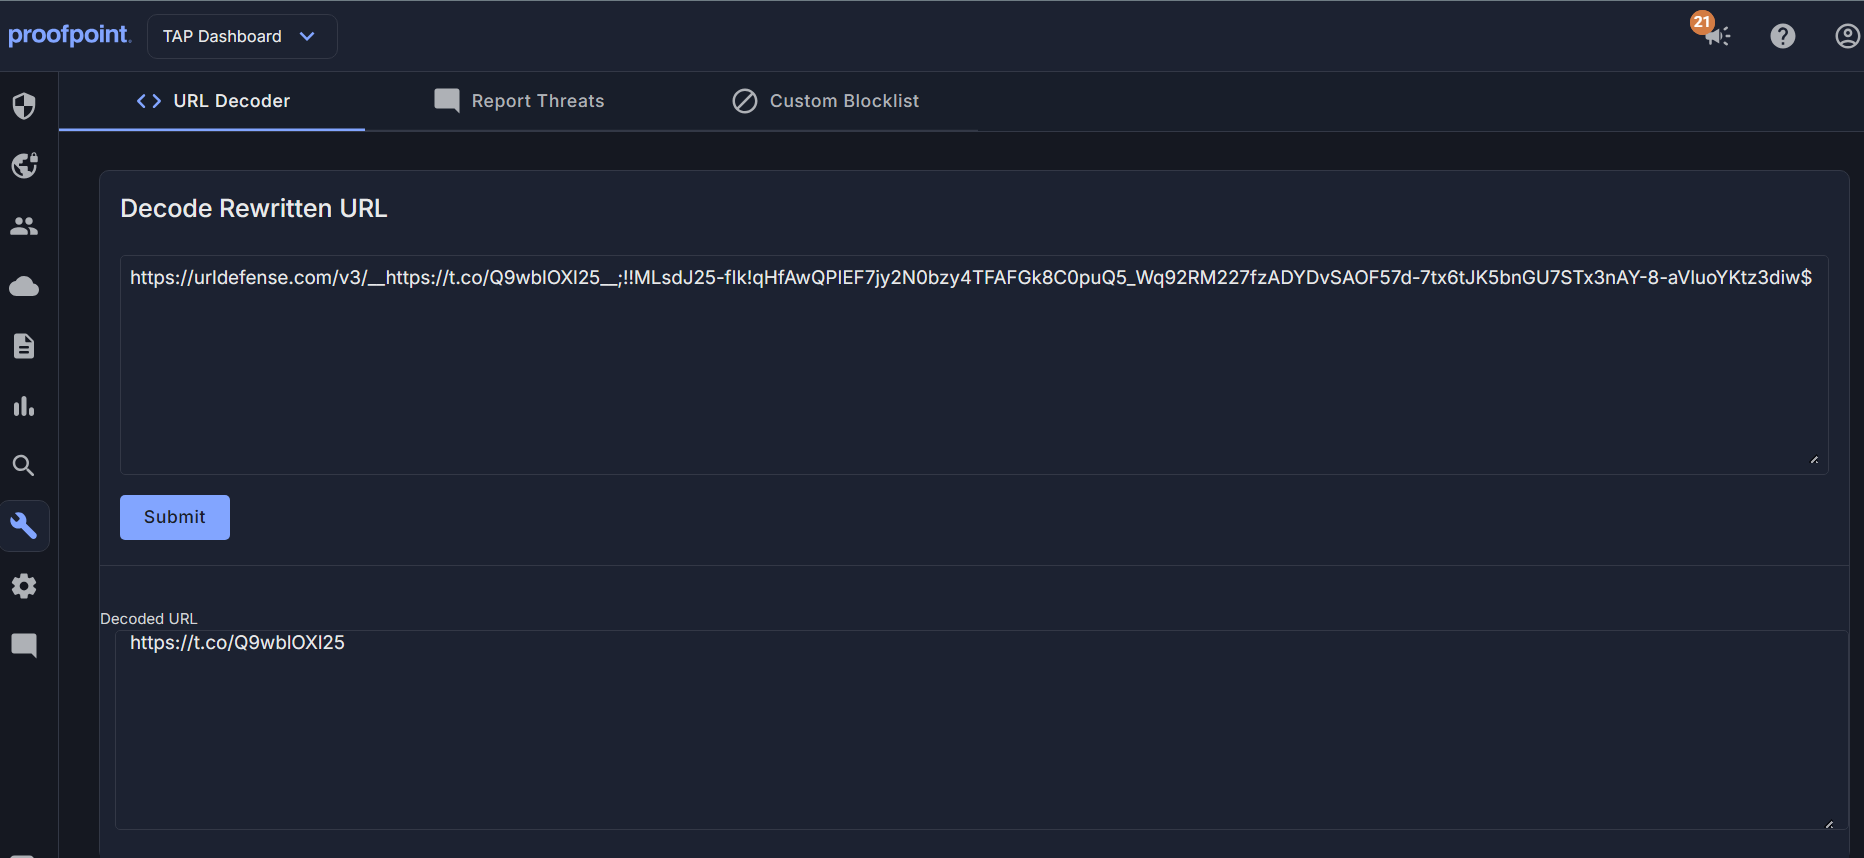The width and height of the screenshot is (1864, 858).
Task: Select the URL Decoder tab
Action: 213,101
